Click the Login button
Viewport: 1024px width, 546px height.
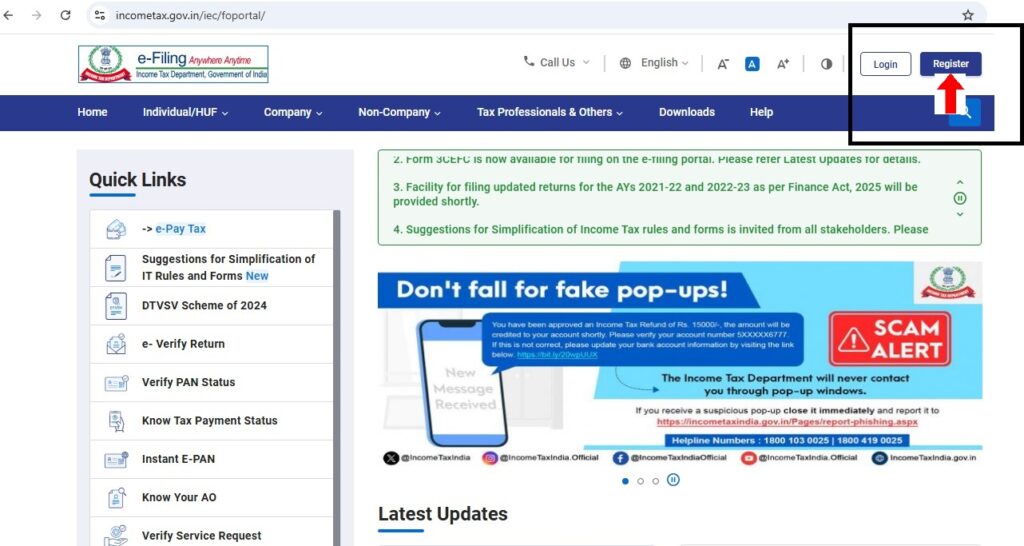click(885, 64)
